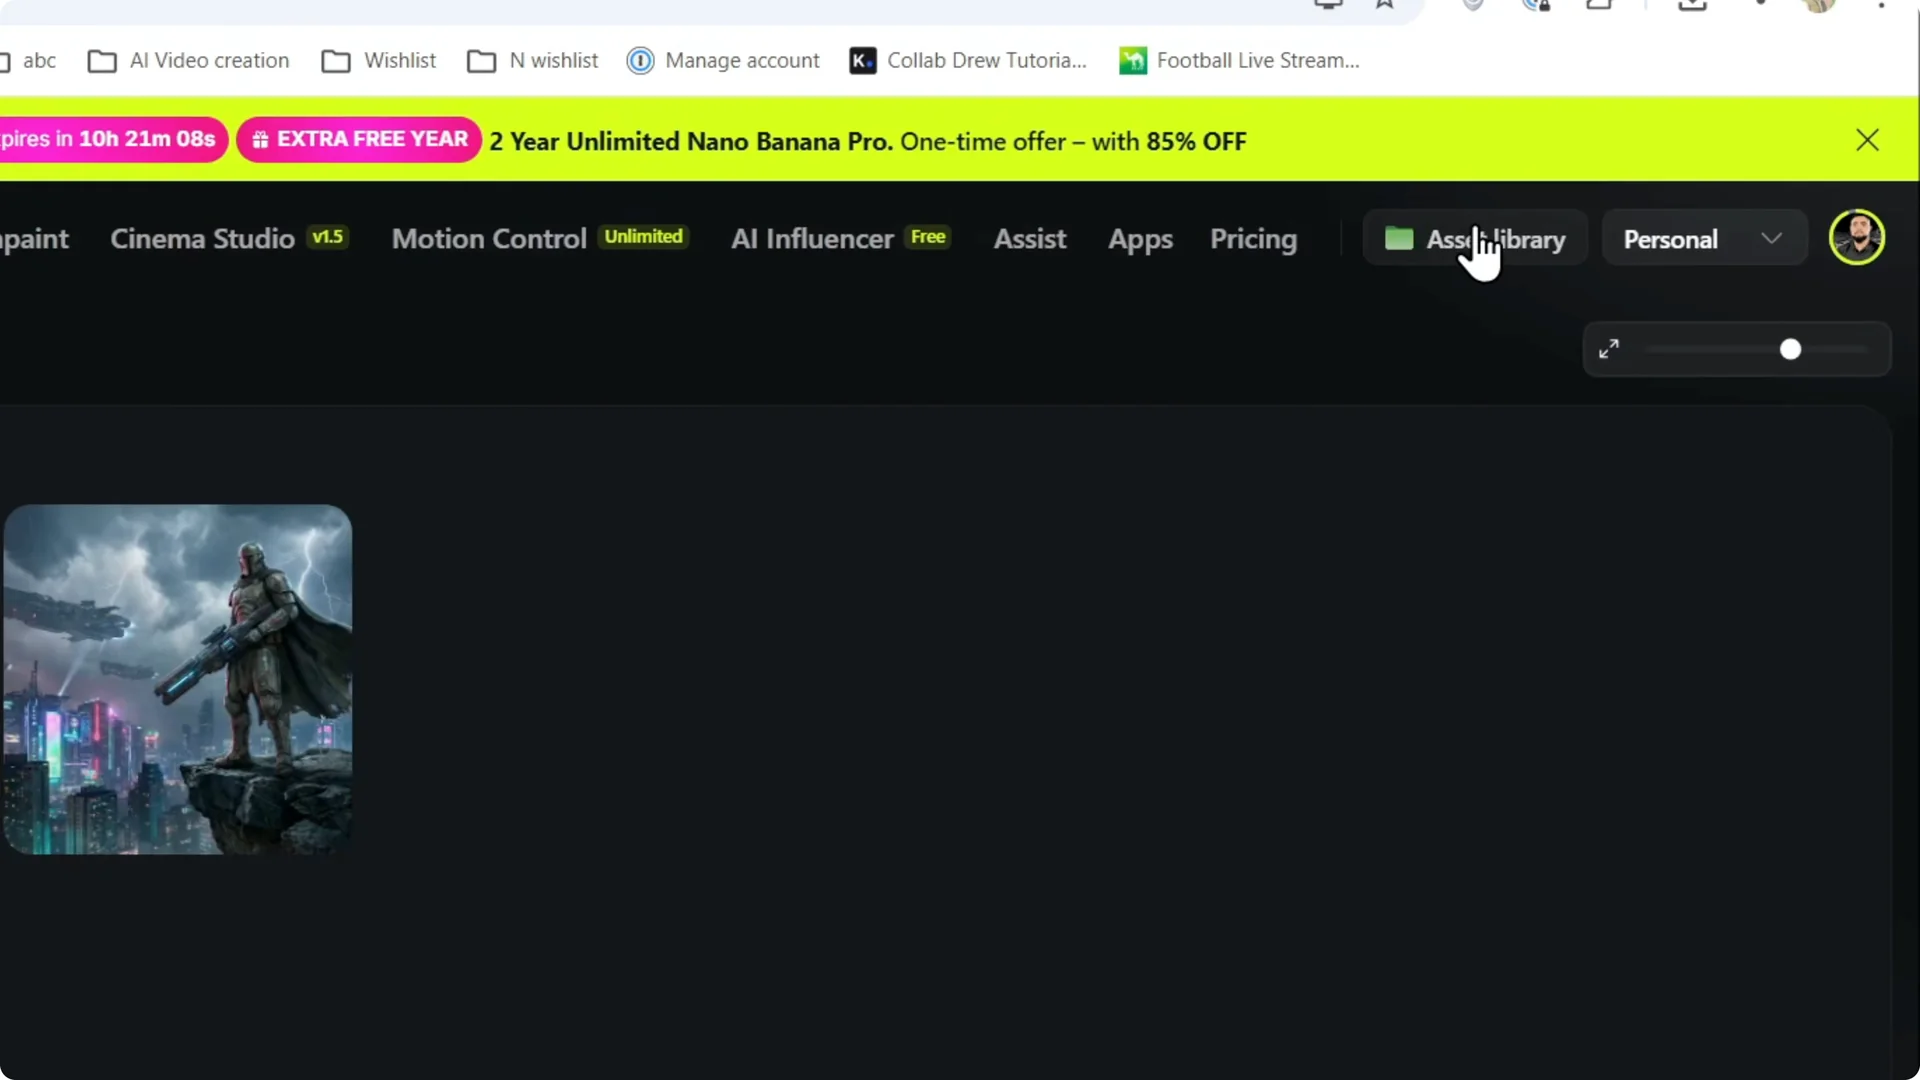Open the N wishlist bookmarks folder

[x=483, y=61]
